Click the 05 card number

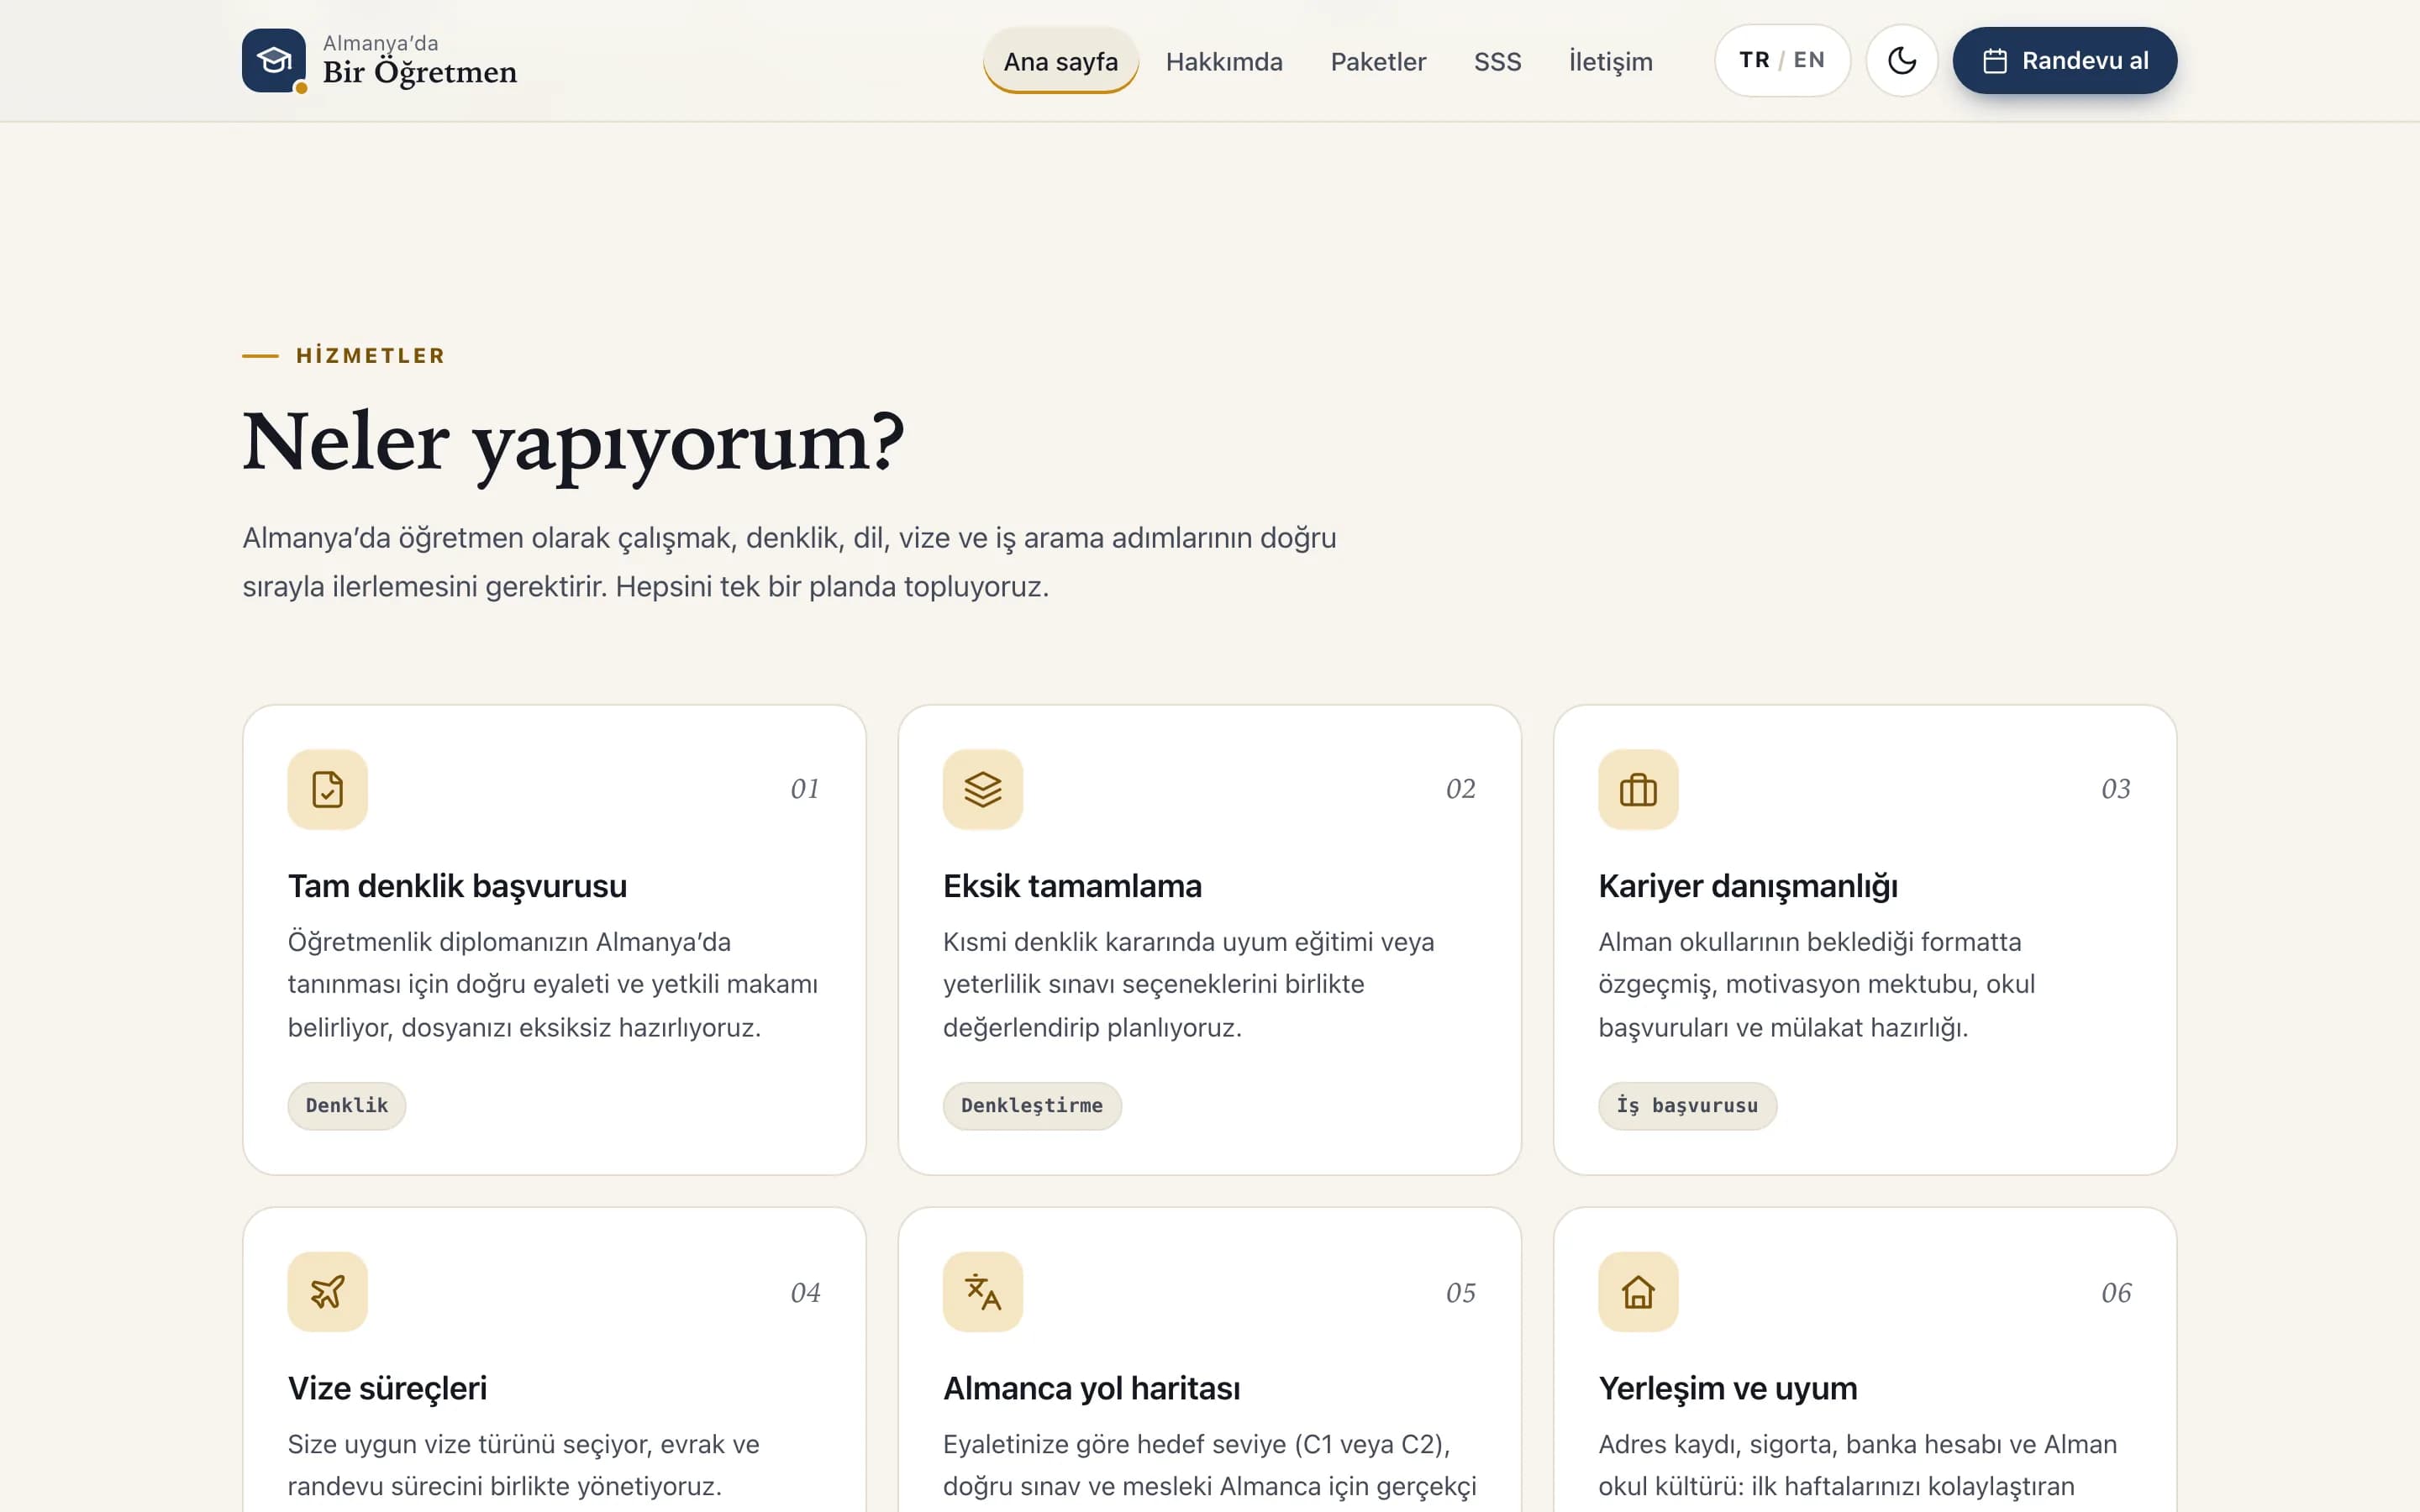click(1460, 1293)
